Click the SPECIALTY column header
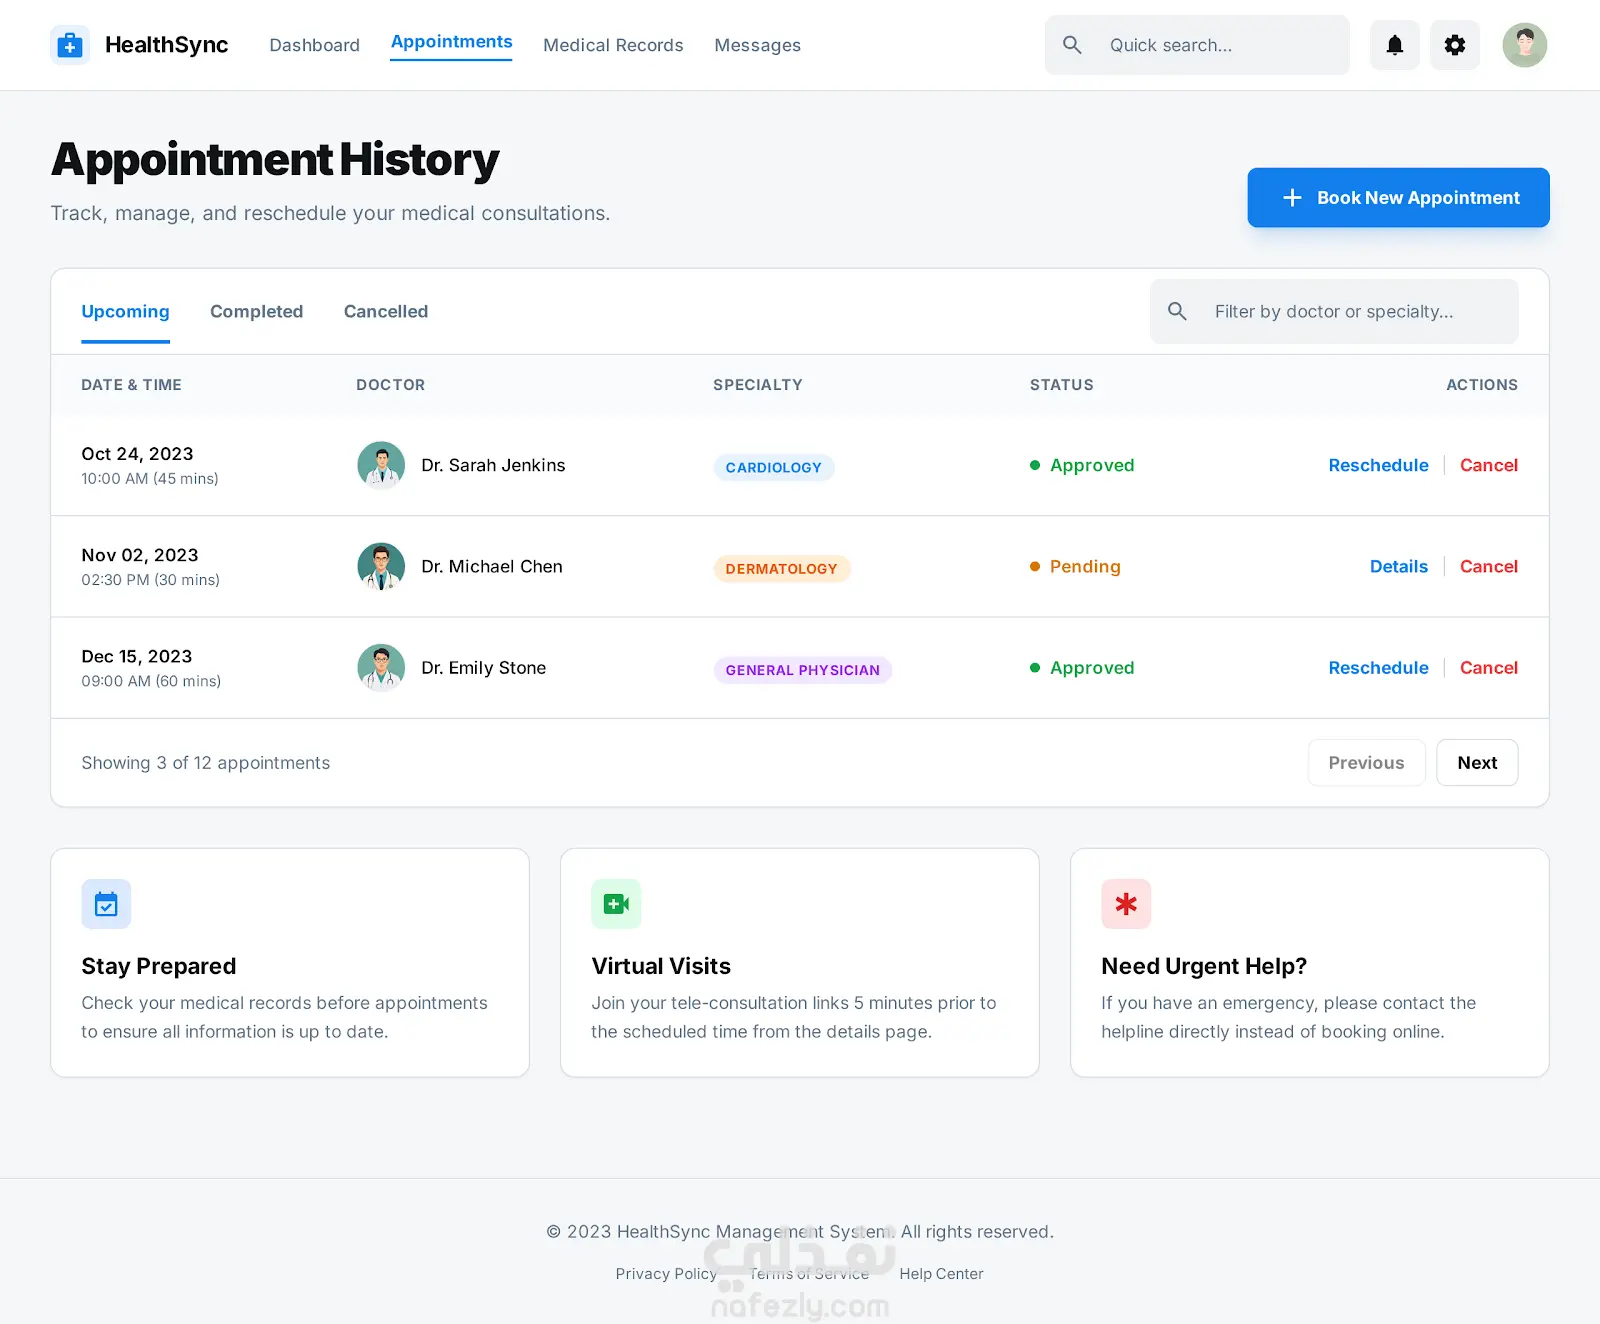This screenshot has height=1324, width=1600. [x=758, y=385]
